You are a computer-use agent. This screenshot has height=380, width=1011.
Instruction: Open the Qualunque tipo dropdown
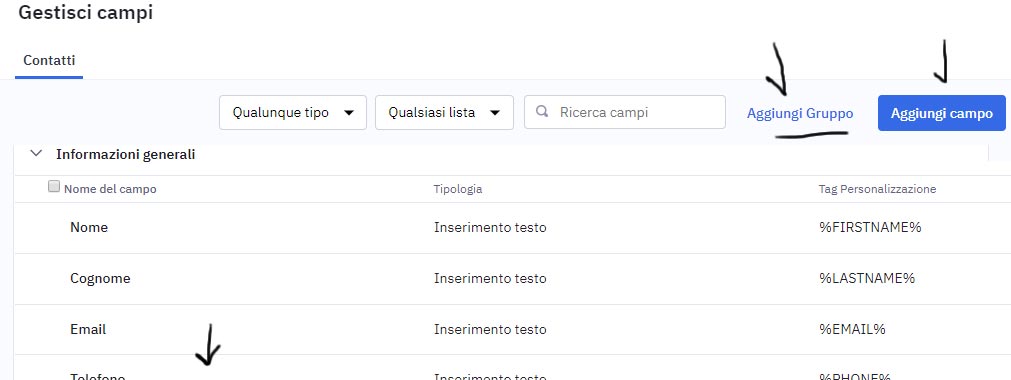[293, 112]
